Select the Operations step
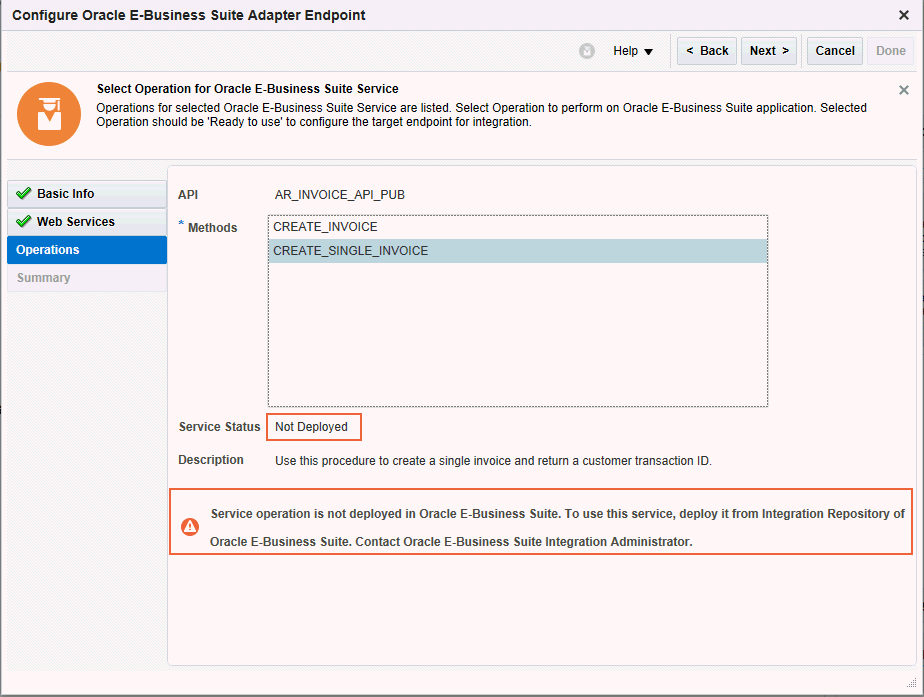Image resolution: width=924 pixels, height=697 pixels. click(87, 250)
